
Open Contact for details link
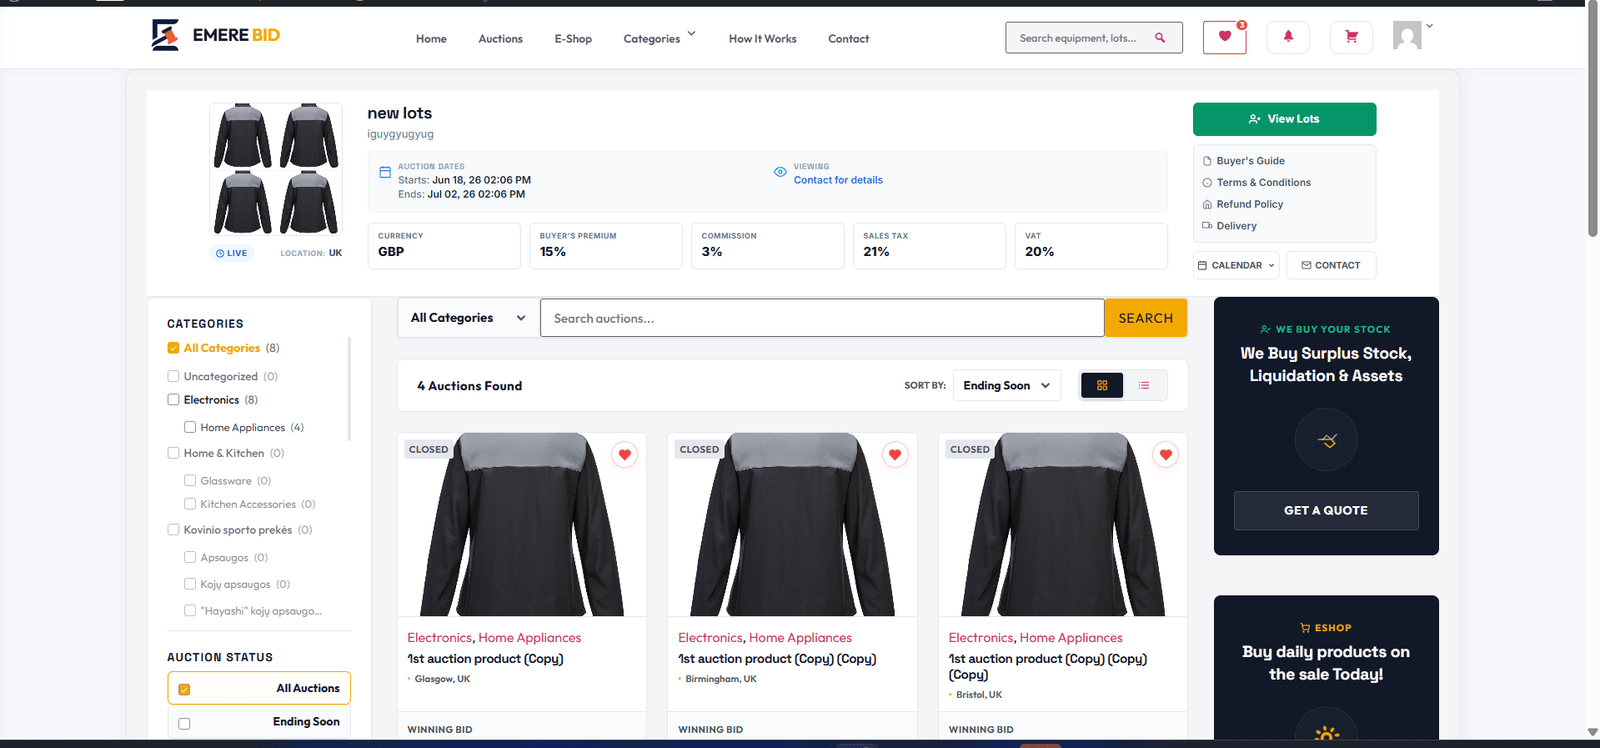838,180
